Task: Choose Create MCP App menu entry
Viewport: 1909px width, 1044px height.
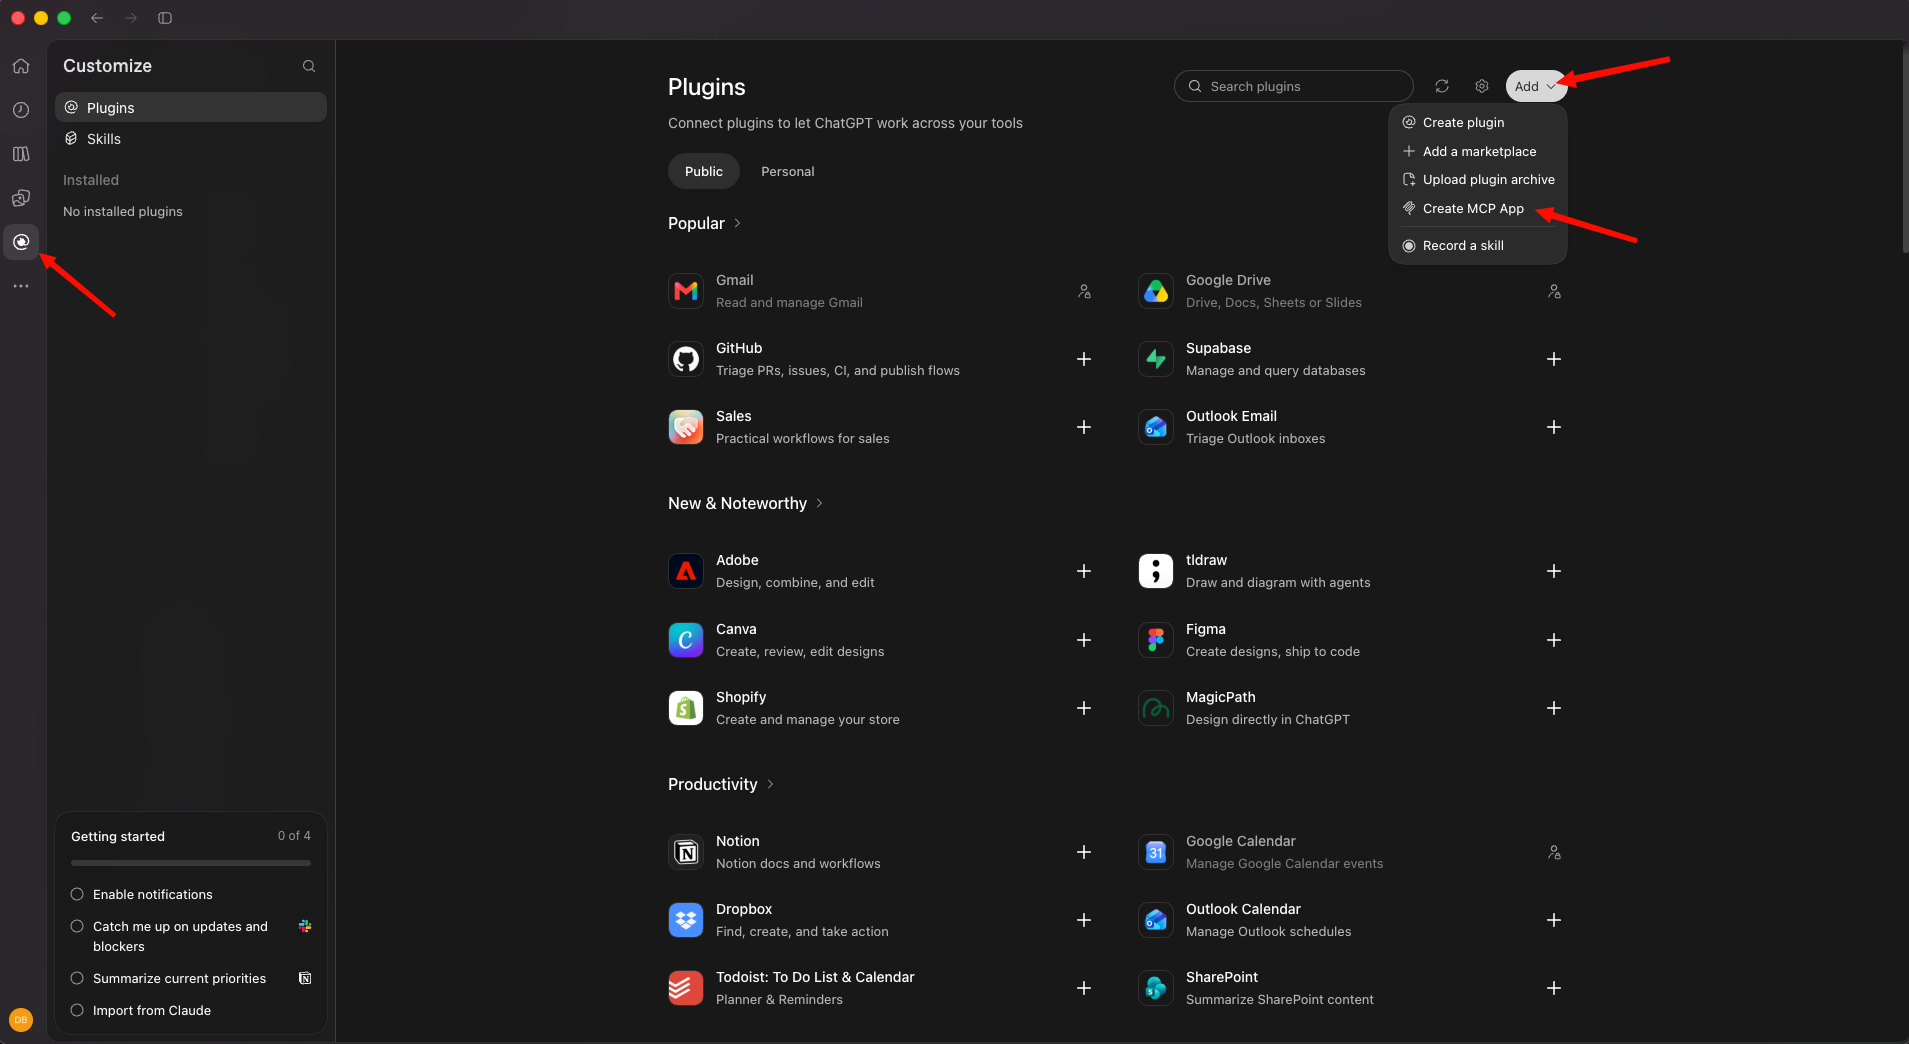Action: [x=1478, y=208]
